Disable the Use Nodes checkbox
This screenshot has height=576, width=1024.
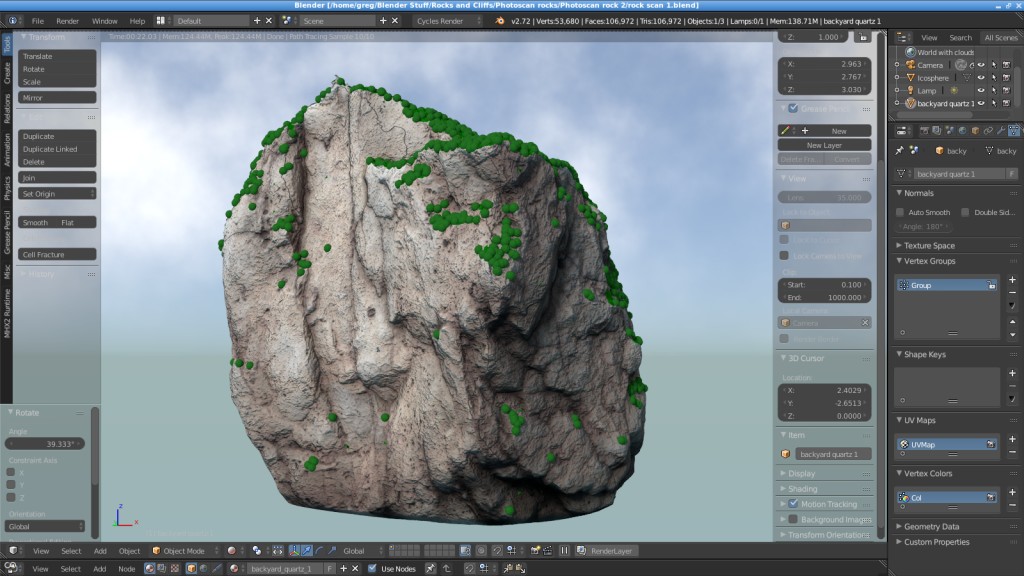[371, 568]
